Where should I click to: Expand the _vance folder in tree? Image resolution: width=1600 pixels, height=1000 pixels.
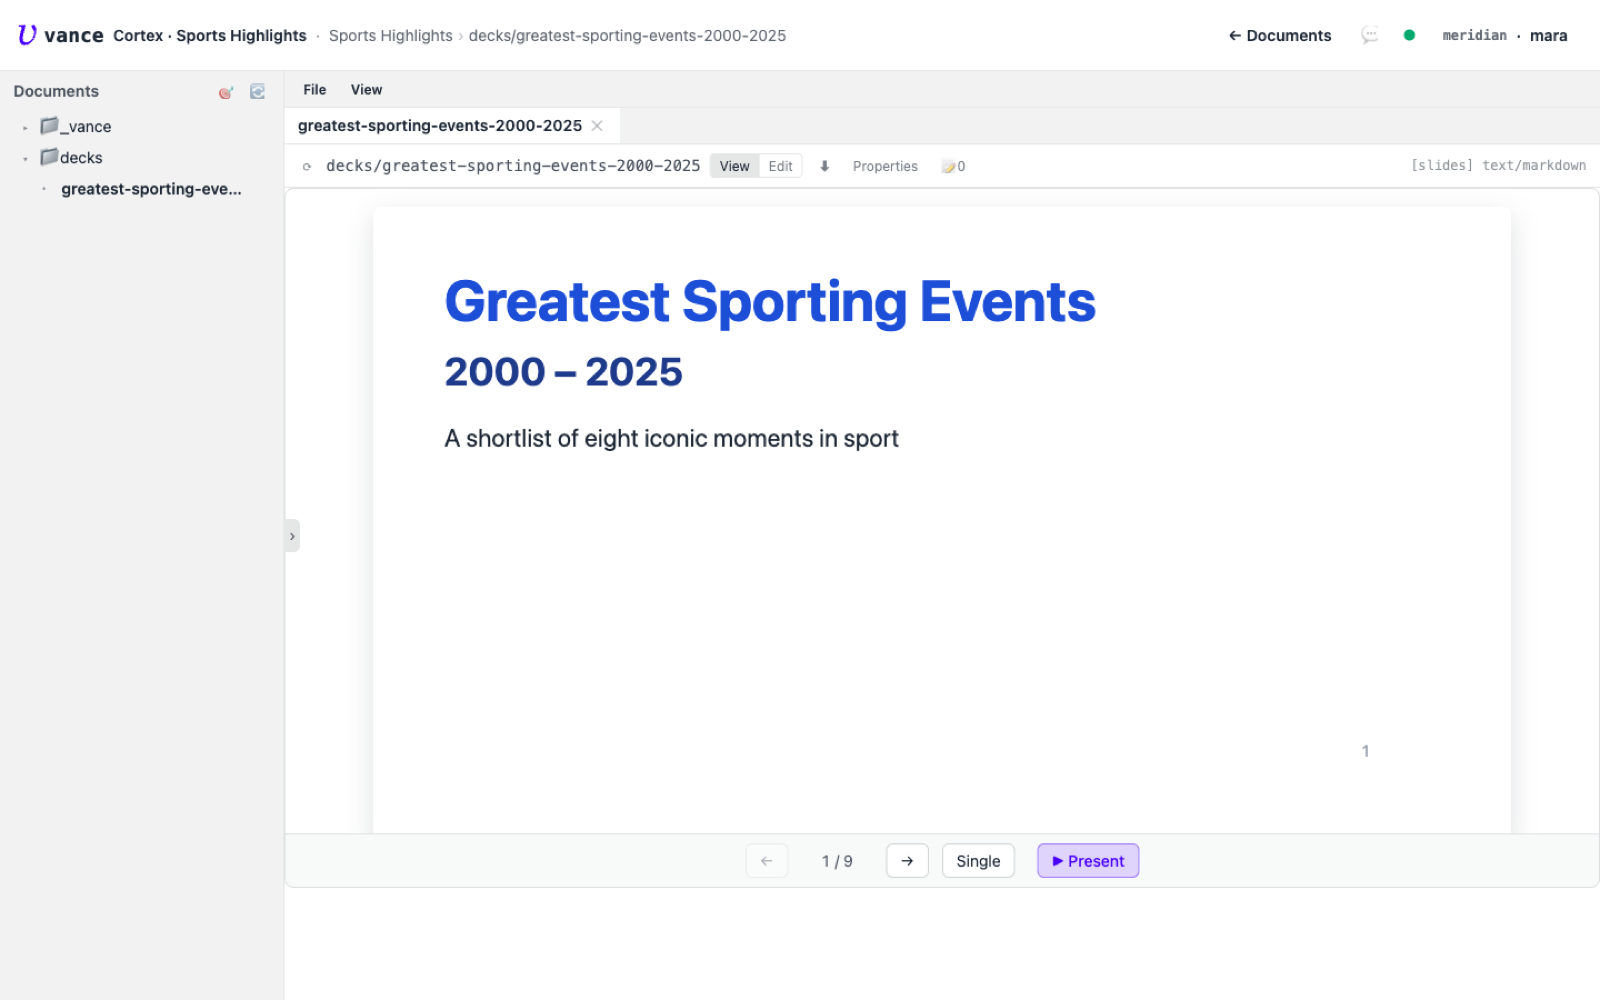tap(25, 127)
